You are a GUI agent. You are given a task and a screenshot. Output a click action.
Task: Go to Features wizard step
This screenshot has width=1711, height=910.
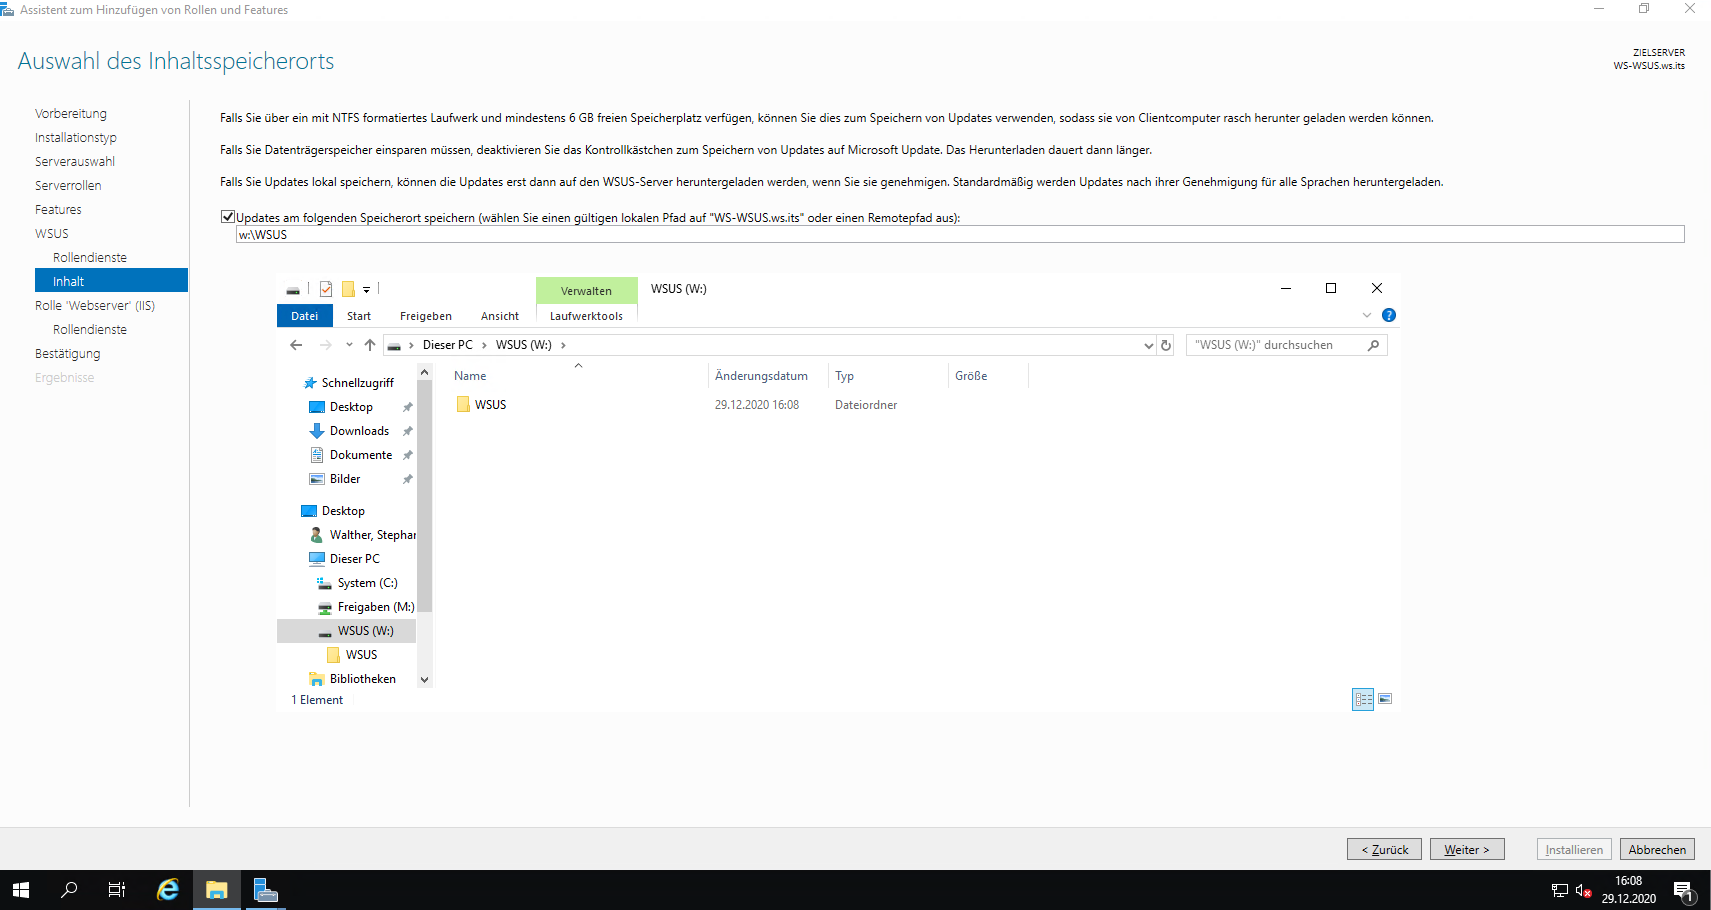(58, 210)
